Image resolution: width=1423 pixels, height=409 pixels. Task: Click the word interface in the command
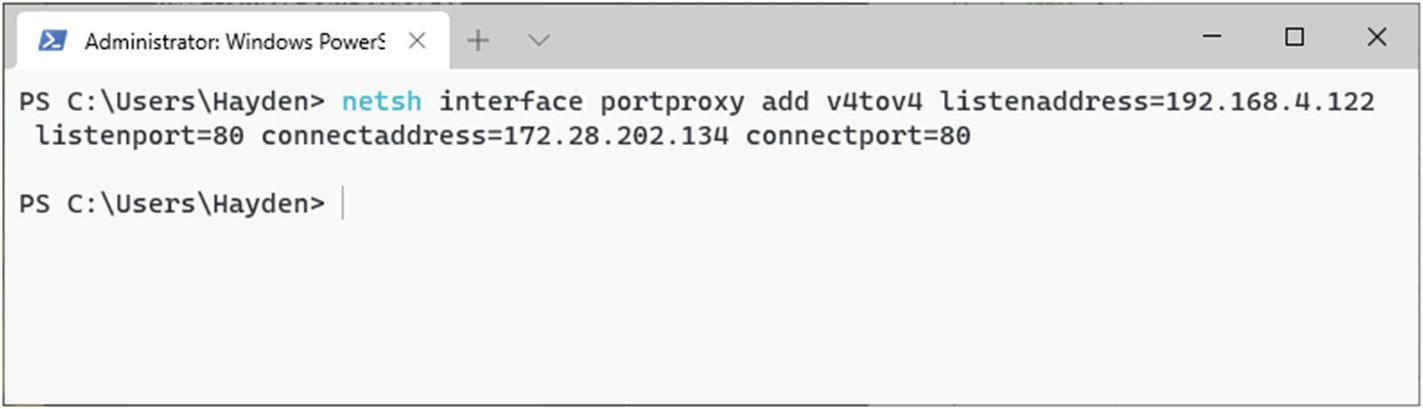[x=511, y=101]
